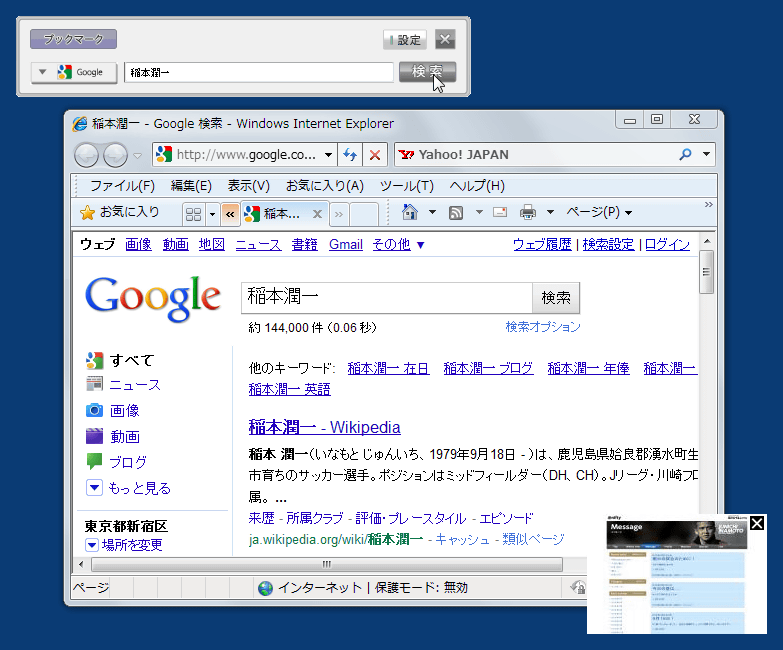The height and width of the screenshot is (650, 783).
Task: Click the widget search text field
Action: point(259,72)
